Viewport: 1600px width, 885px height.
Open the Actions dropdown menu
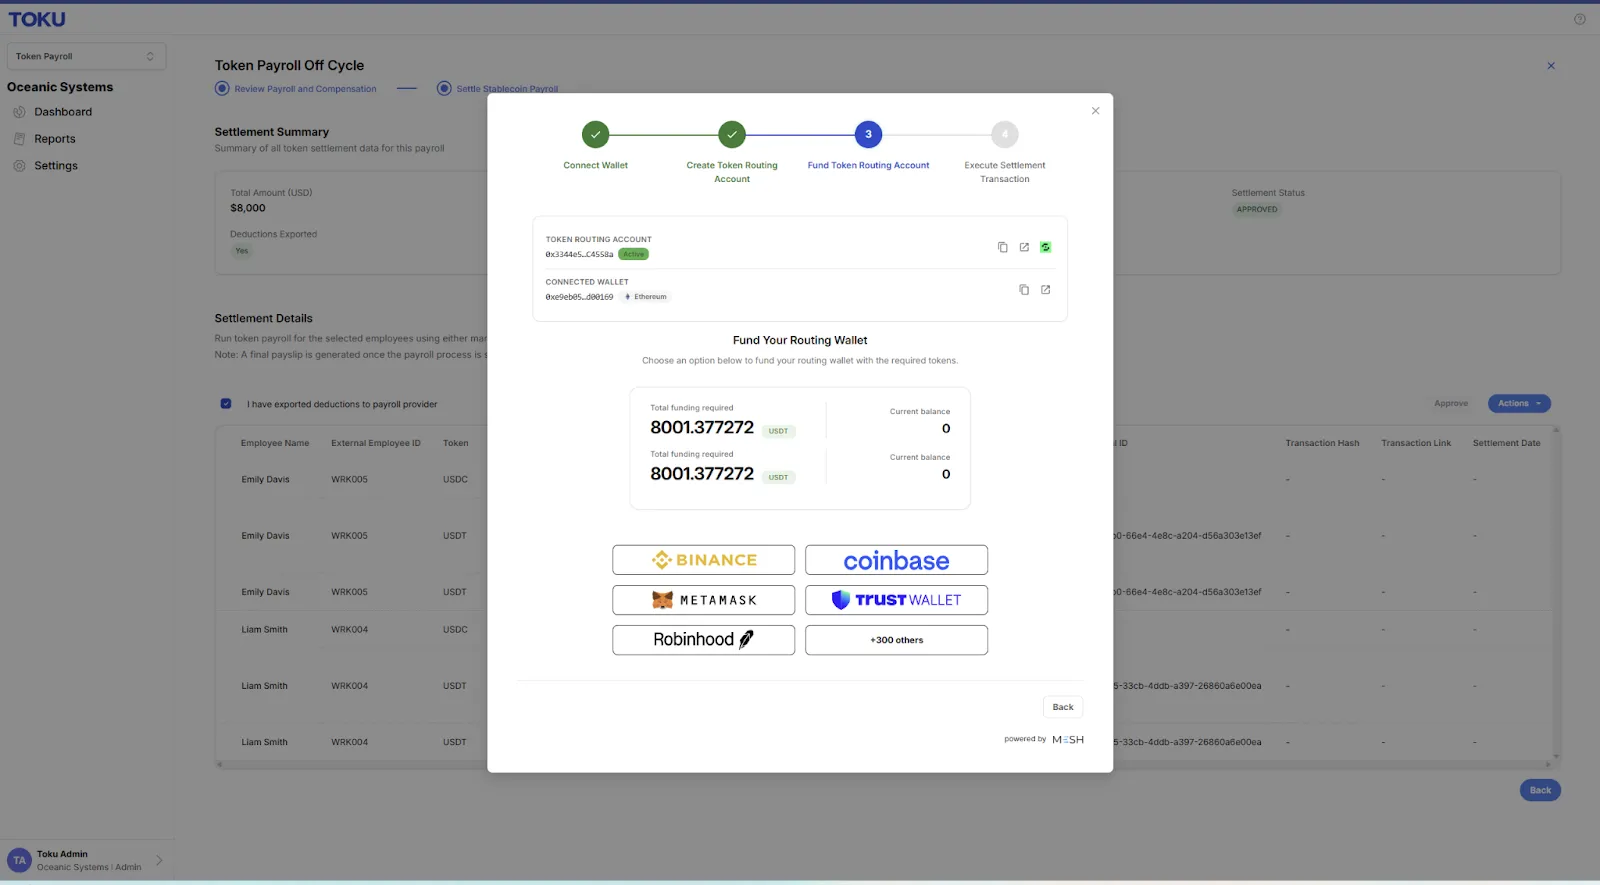coord(1519,404)
